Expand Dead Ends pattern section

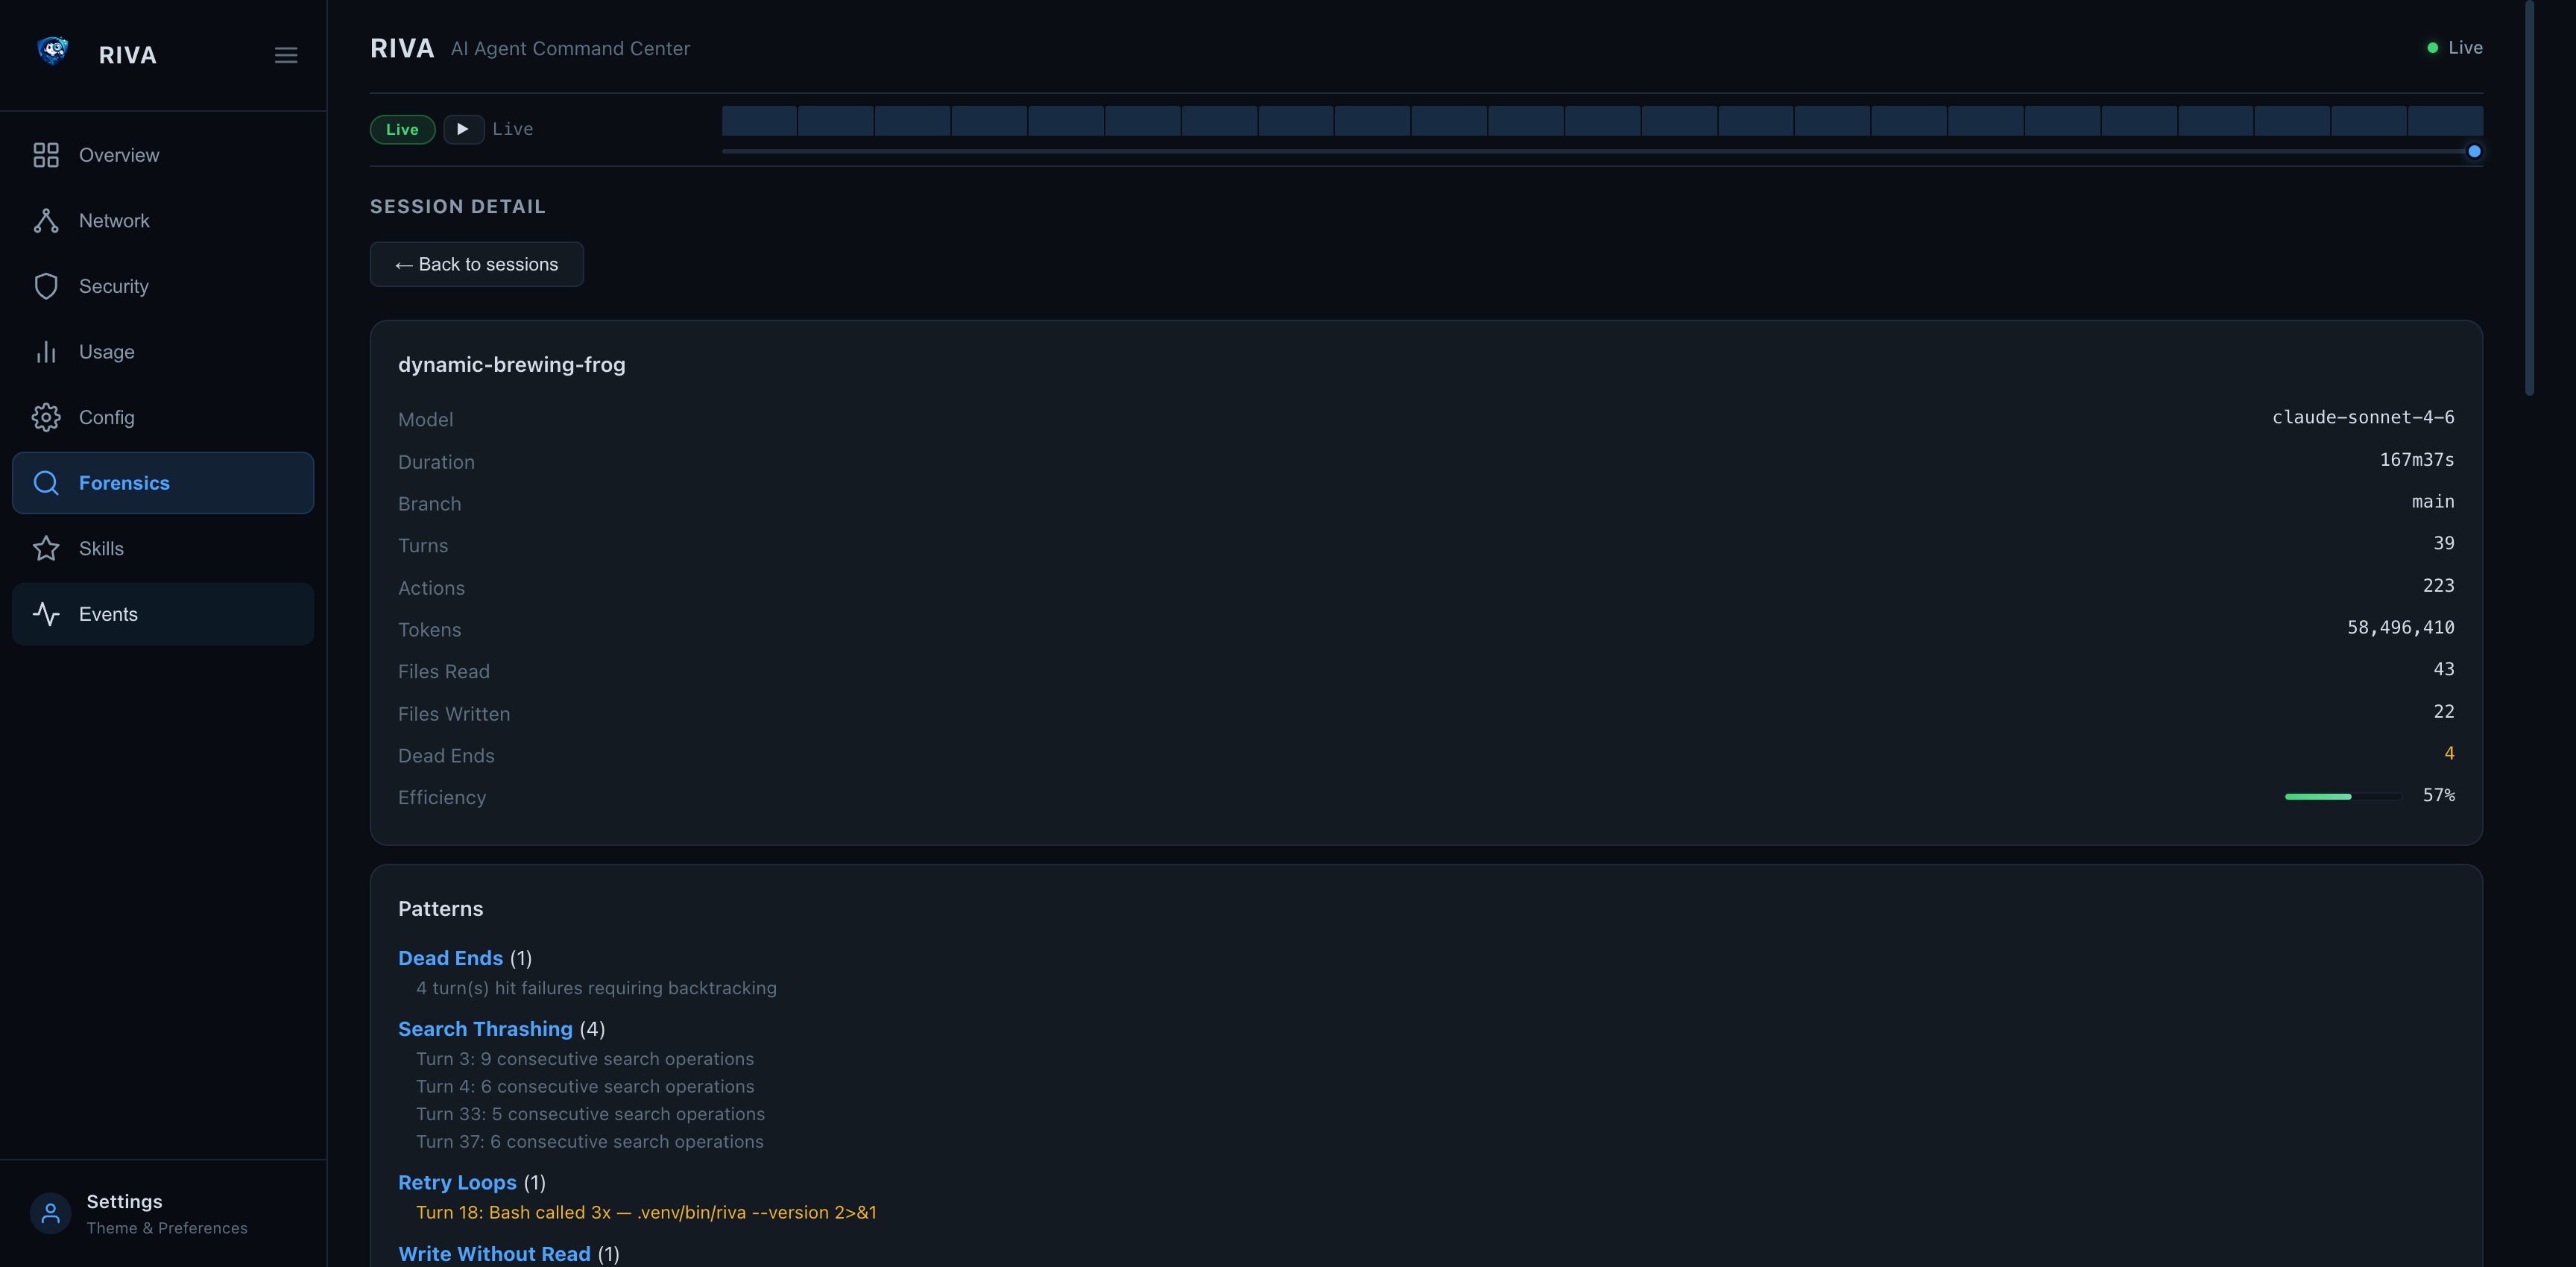pyautogui.click(x=450, y=958)
